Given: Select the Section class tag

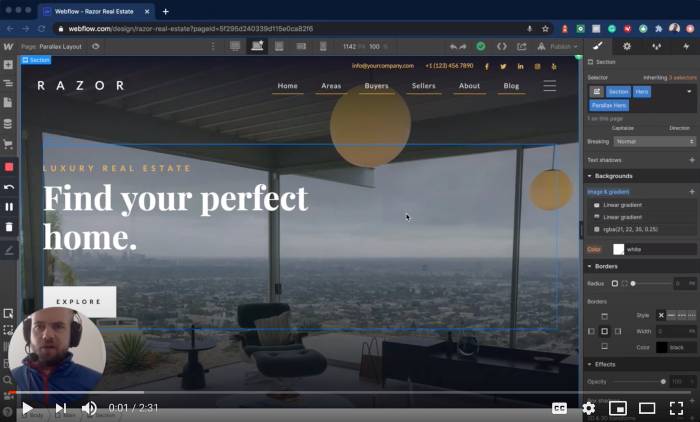Looking at the screenshot, I should pyautogui.click(x=618, y=92).
